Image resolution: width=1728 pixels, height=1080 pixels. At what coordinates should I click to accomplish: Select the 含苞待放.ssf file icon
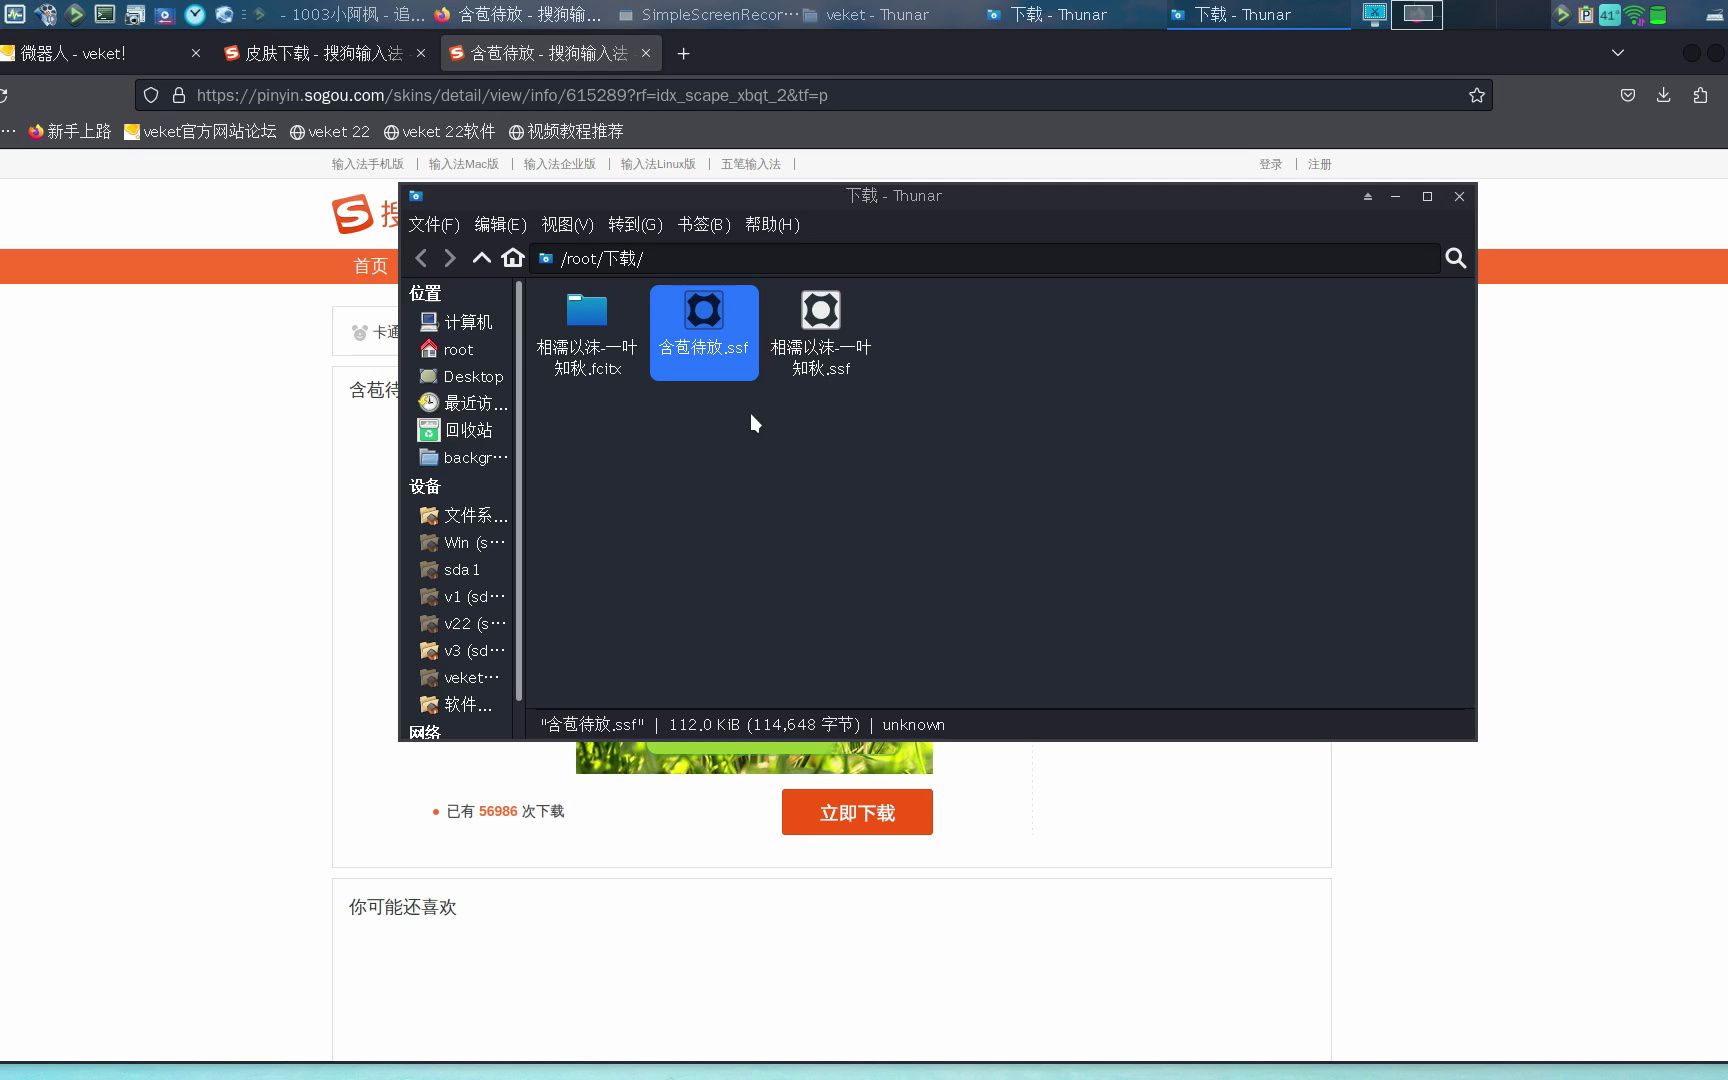click(x=704, y=310)
